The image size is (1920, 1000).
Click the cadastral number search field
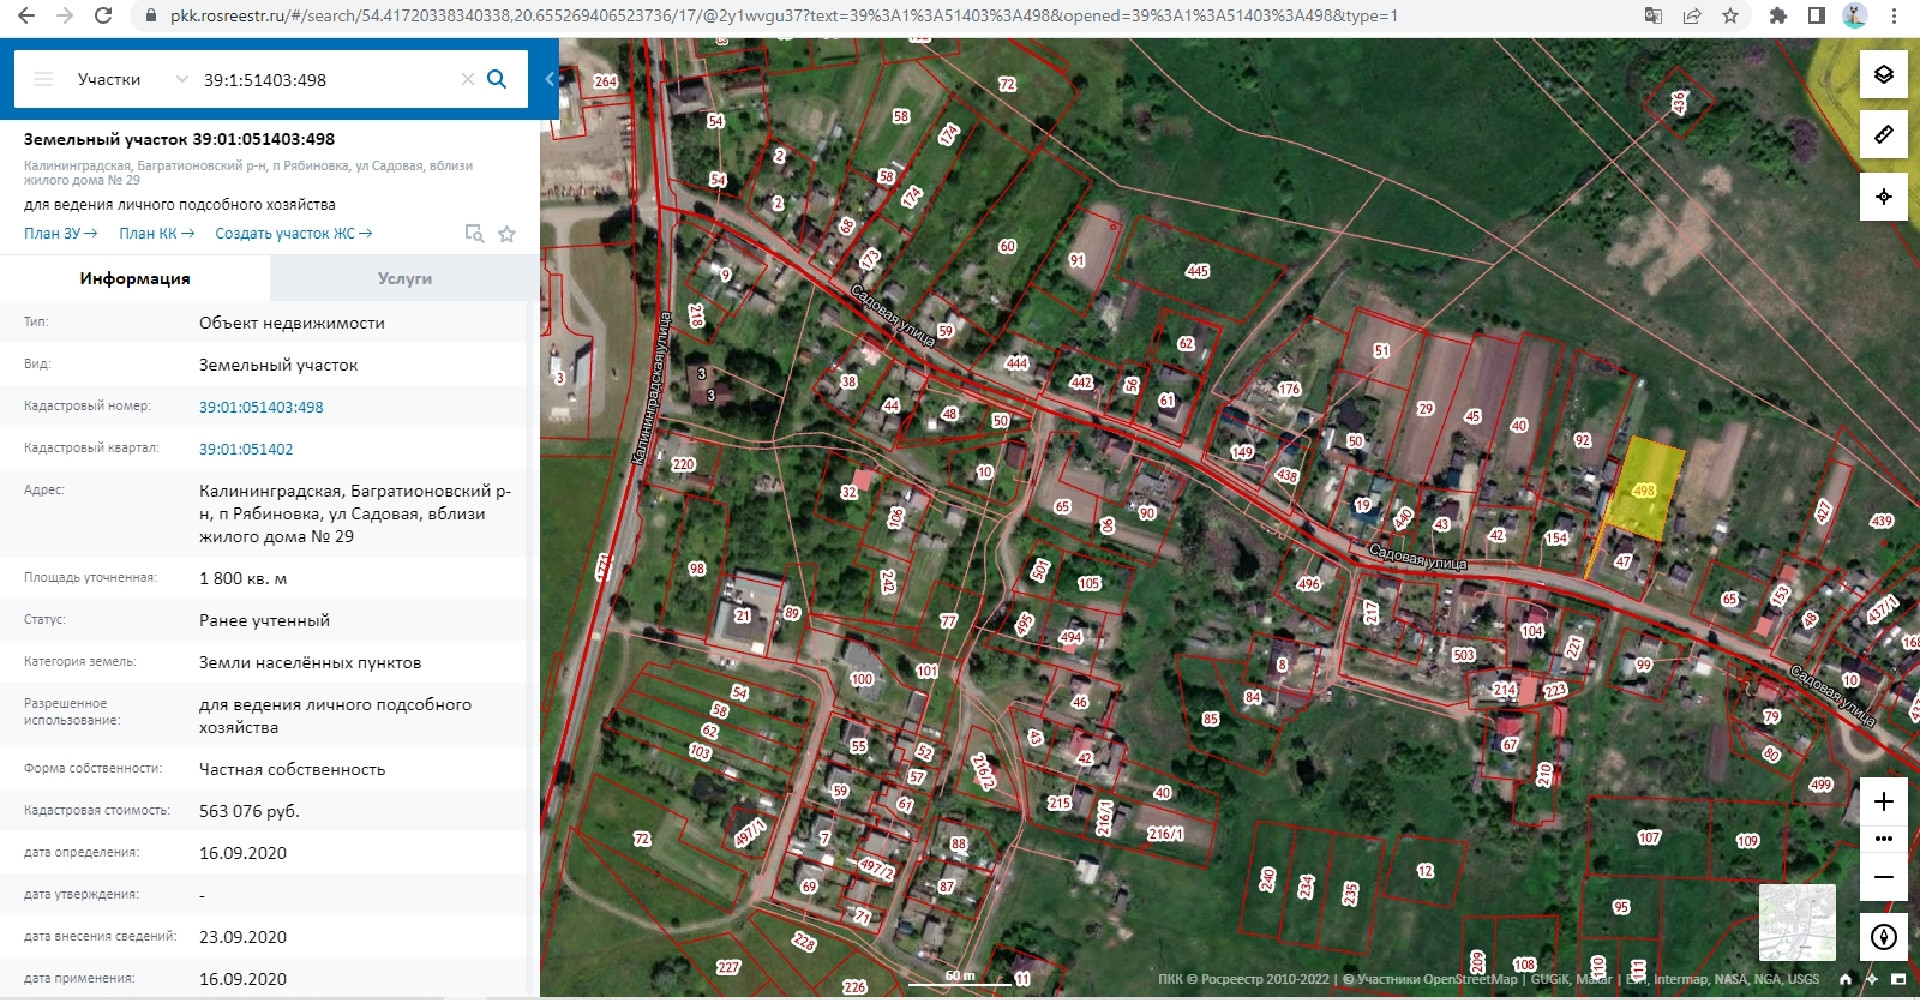[x=325, y=79]
